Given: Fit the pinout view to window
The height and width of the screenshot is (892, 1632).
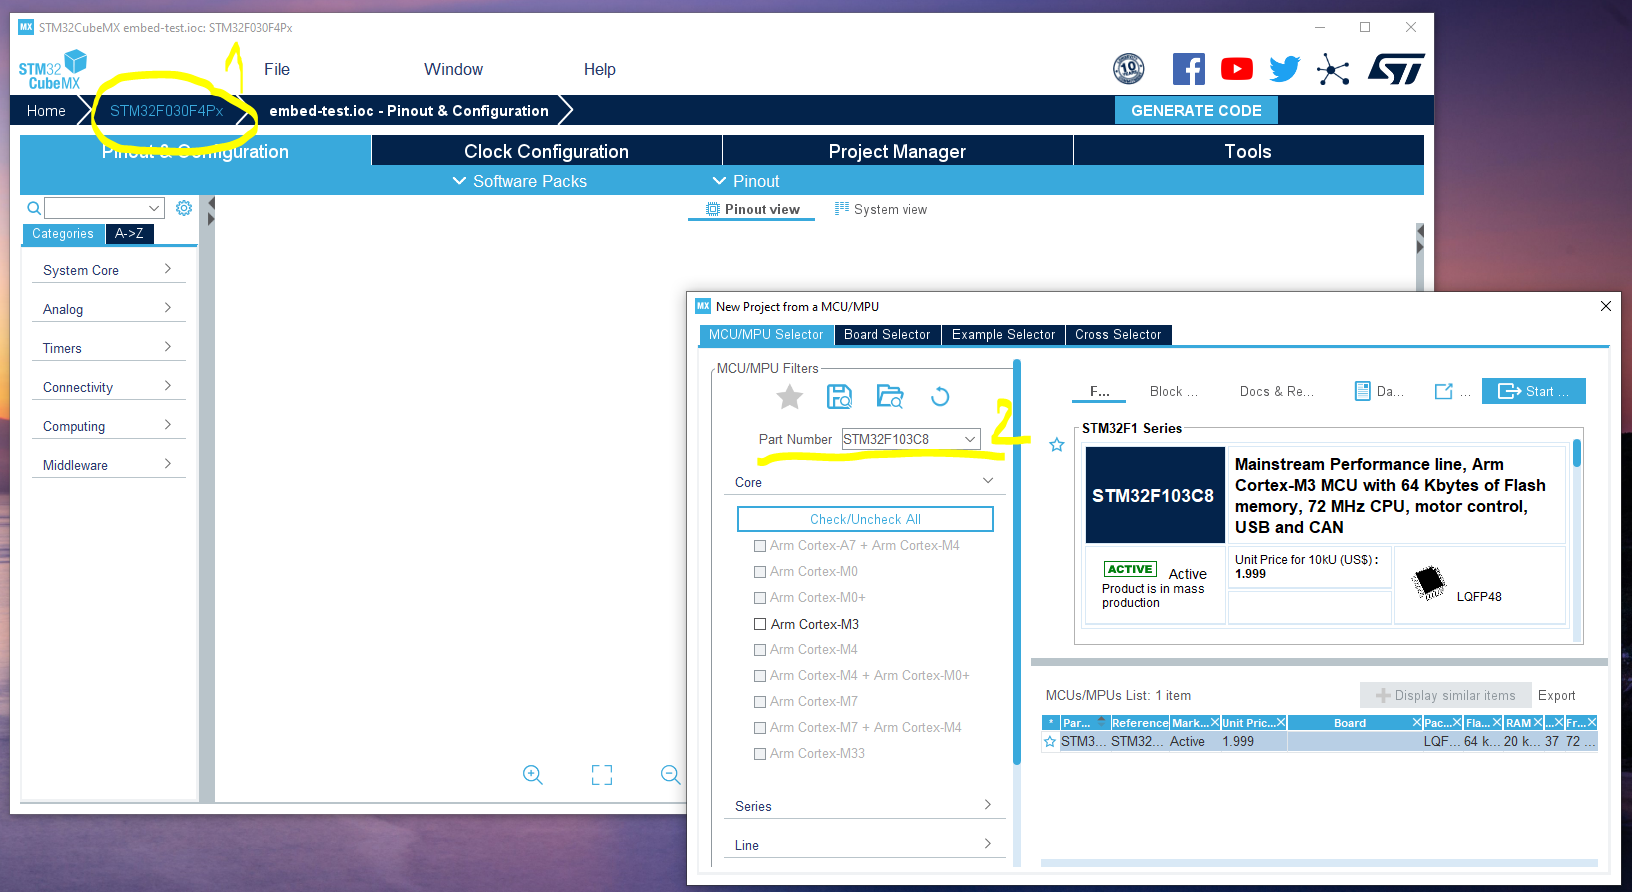Looking at the screenshot, I should click(x=602, y=775).
